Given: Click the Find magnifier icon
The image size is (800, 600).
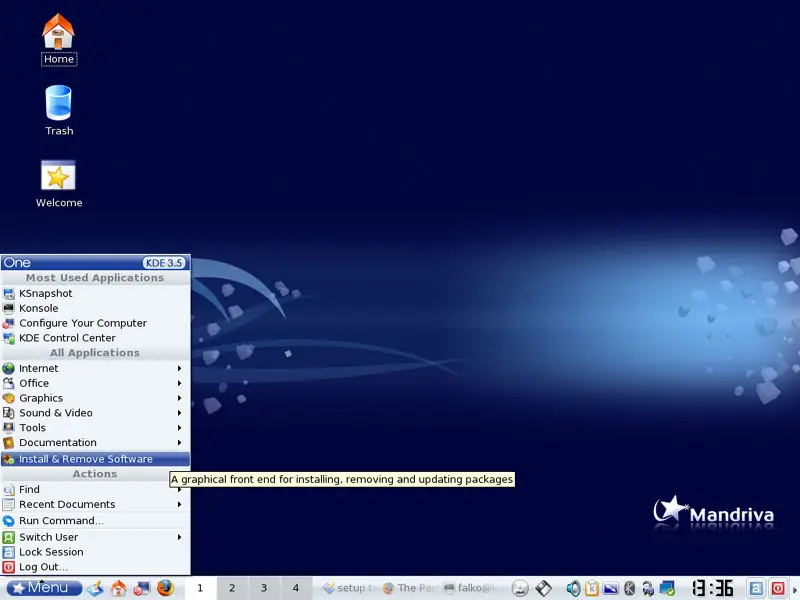Looking at the screenshot, I should [9, 490].
